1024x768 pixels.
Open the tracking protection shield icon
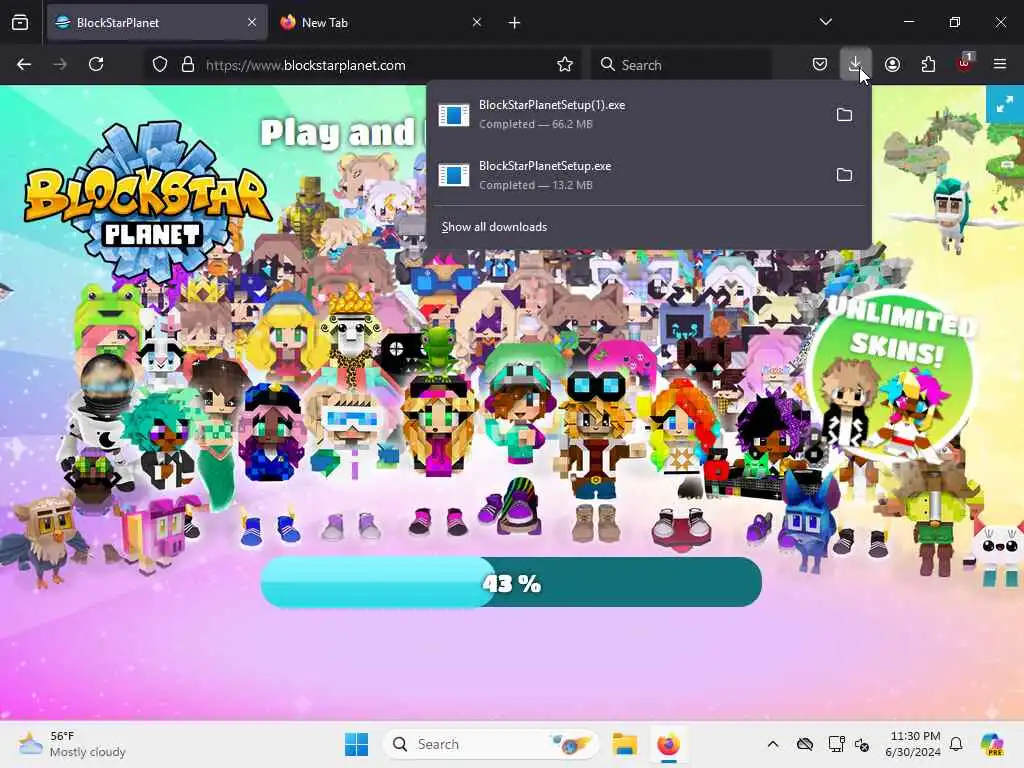[x=160, y=65]
